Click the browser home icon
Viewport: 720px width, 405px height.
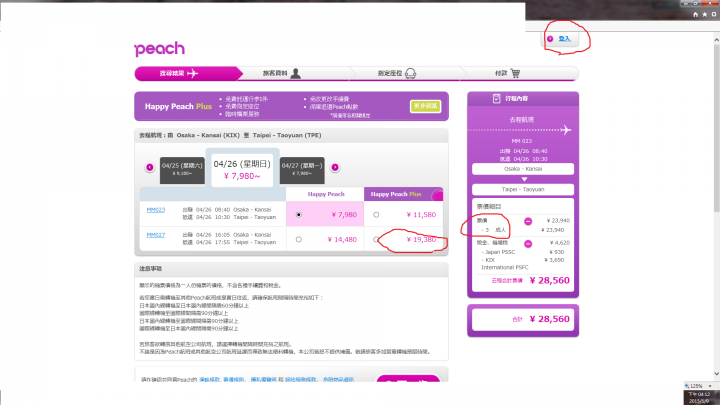tap(695, 15)
